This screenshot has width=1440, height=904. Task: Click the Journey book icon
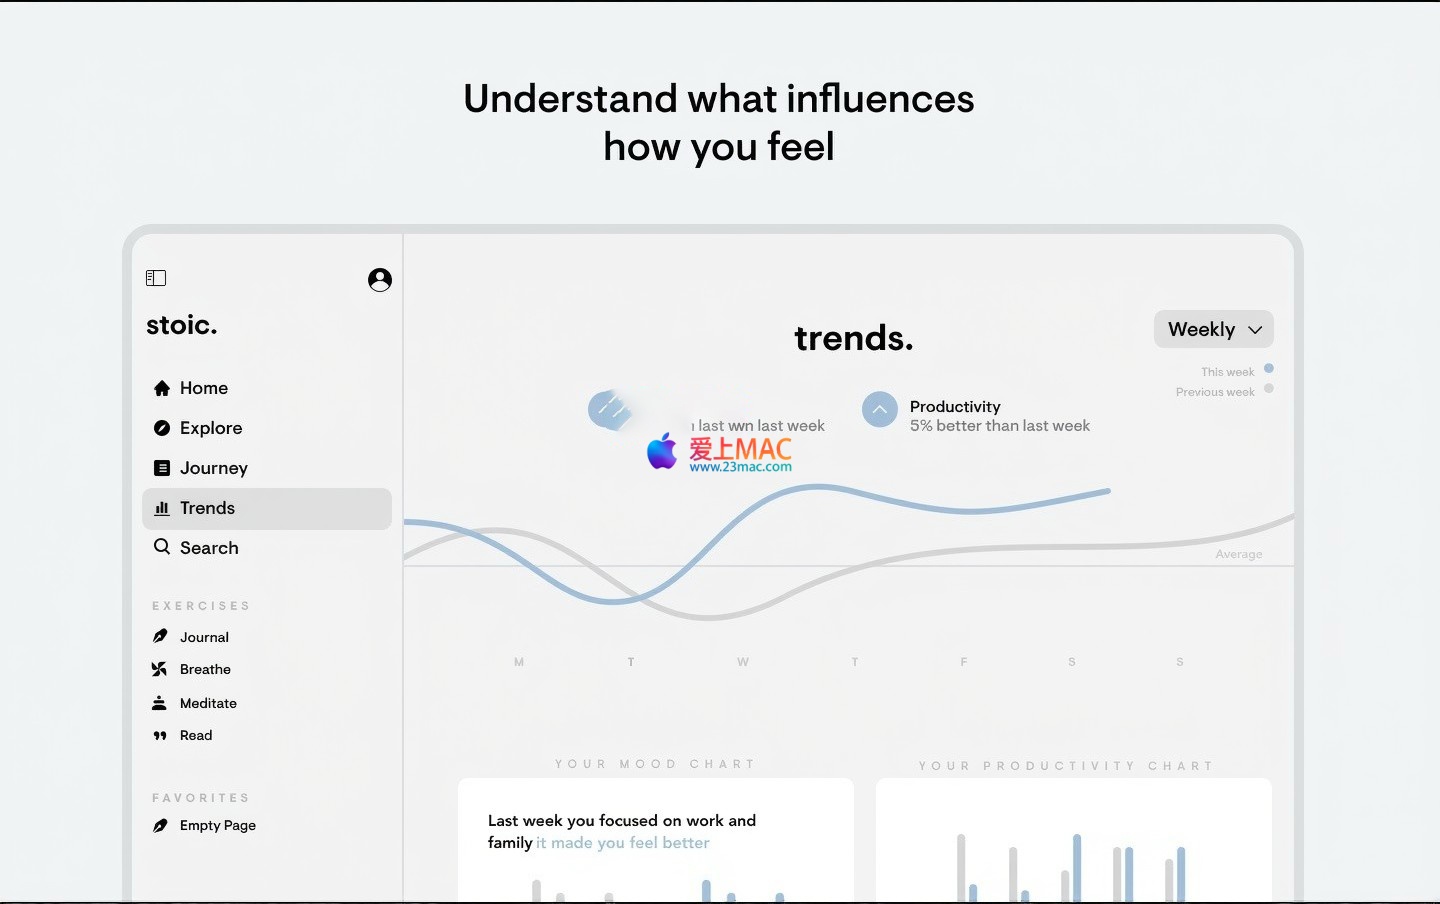162,468
